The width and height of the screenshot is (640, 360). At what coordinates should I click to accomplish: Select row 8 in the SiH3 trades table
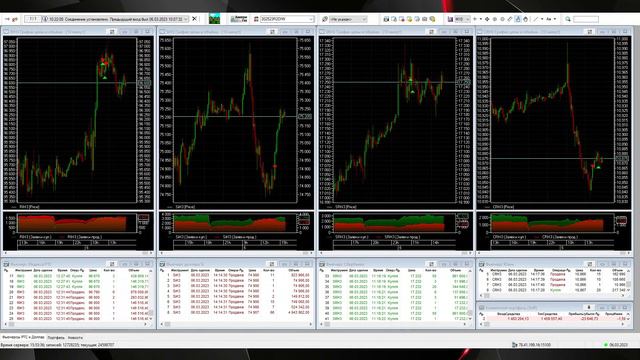click(236, 313)
